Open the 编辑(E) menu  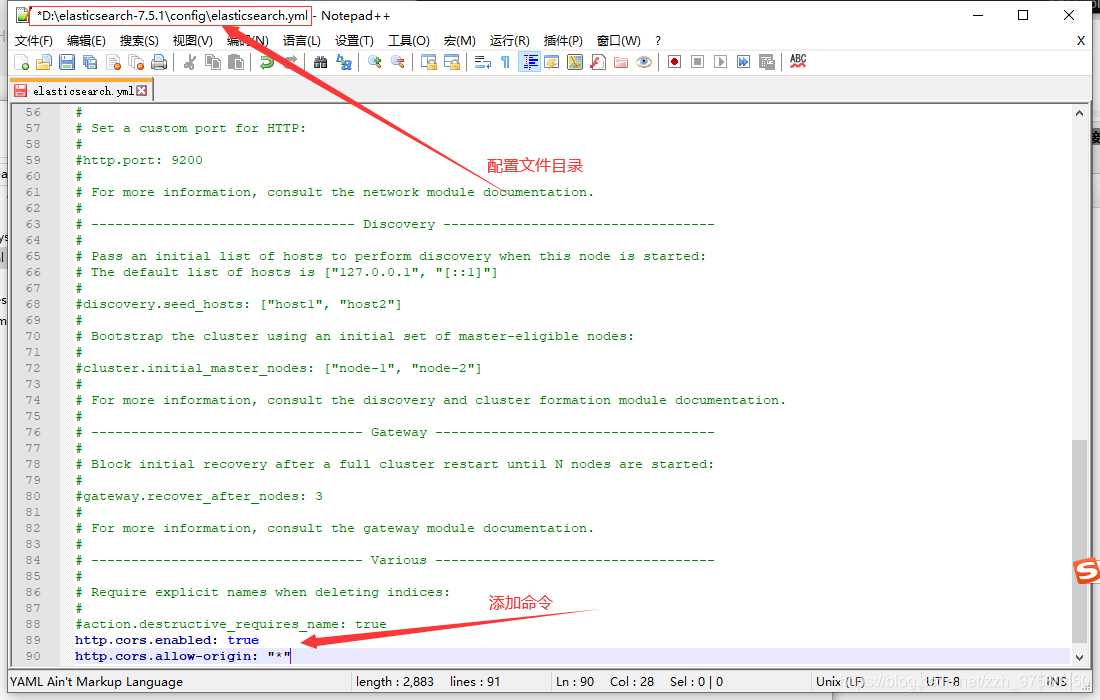pyautogui.click(x=86, y=41)
